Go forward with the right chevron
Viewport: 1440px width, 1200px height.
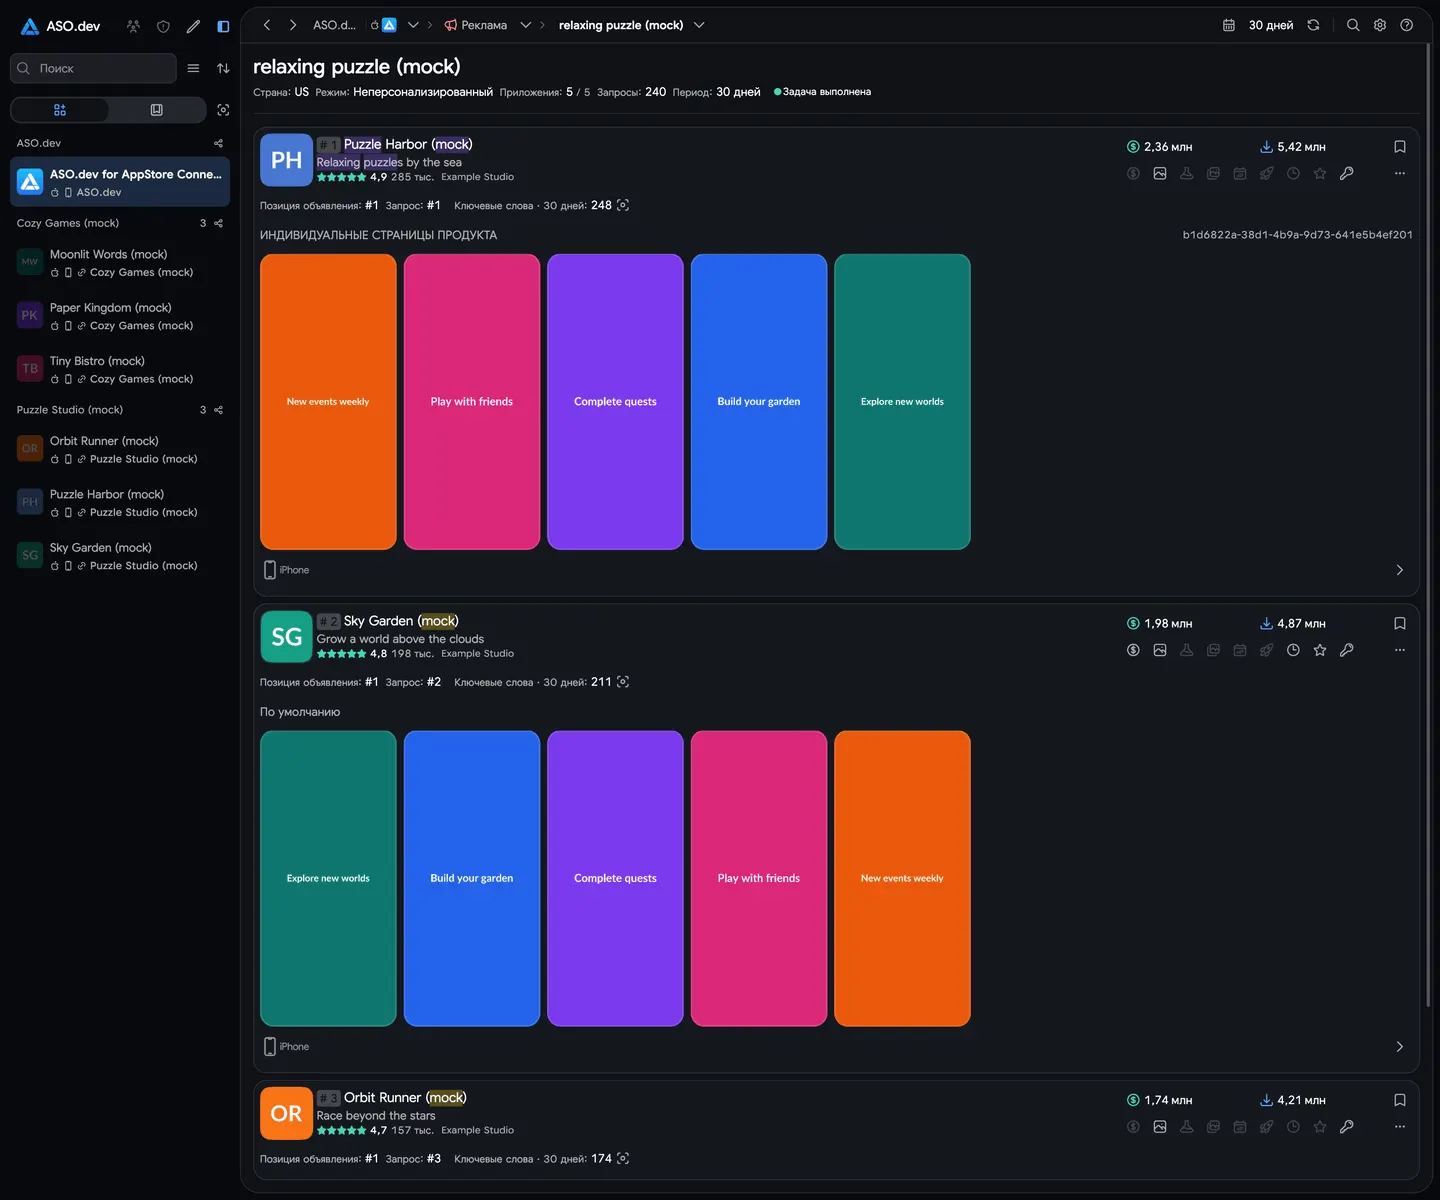pos(293,25)
